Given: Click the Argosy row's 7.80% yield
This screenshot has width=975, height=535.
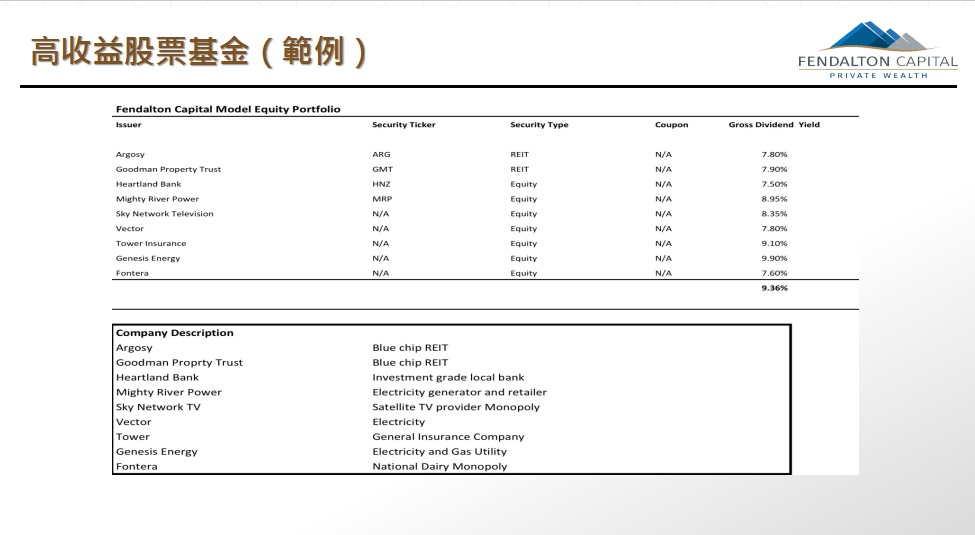Looking at the screenshot, I should [774, 154].
